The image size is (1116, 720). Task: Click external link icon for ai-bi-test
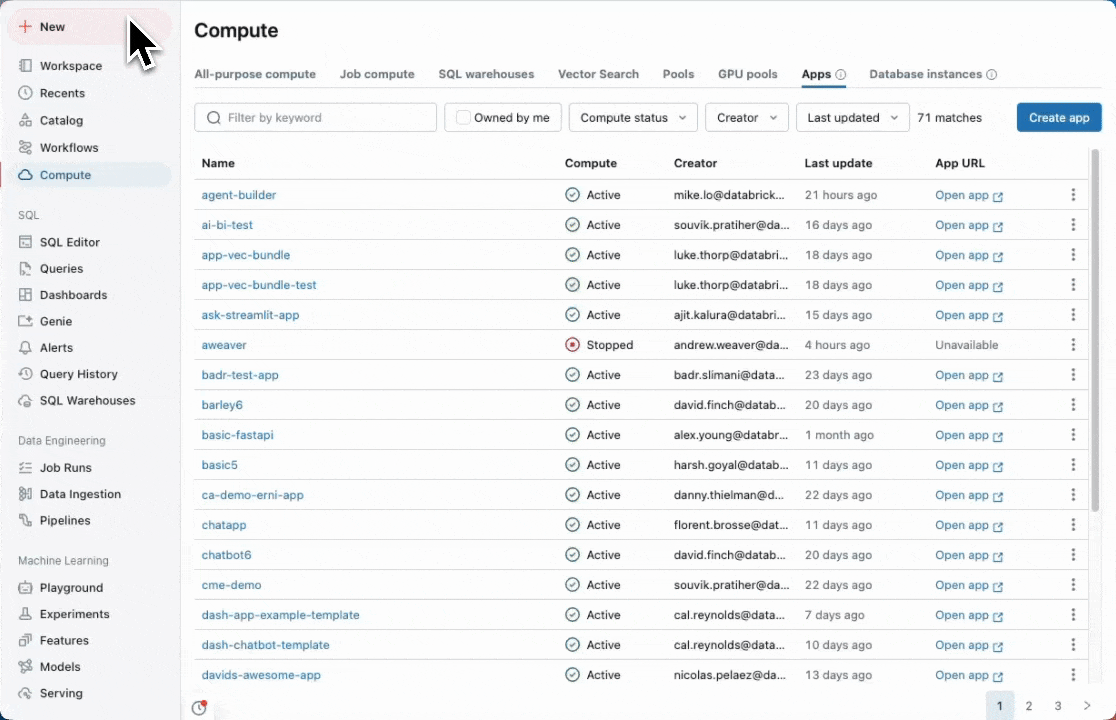pos(998,226)
